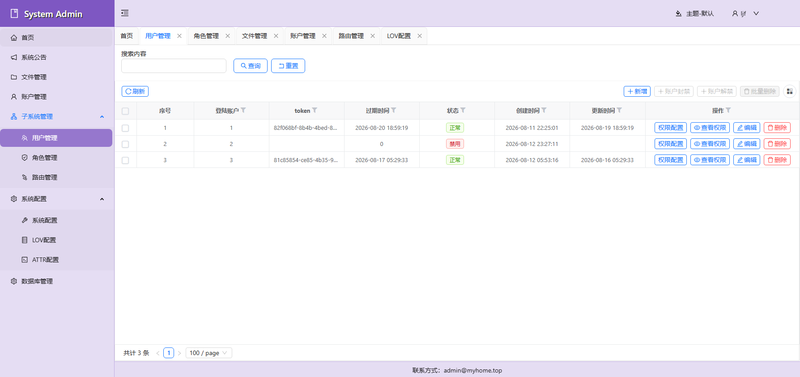Image resolution: width=800 pixels, height=377 pixels.
Task: View permissions (查看权限) for row 2
Action: coord(710,144)
